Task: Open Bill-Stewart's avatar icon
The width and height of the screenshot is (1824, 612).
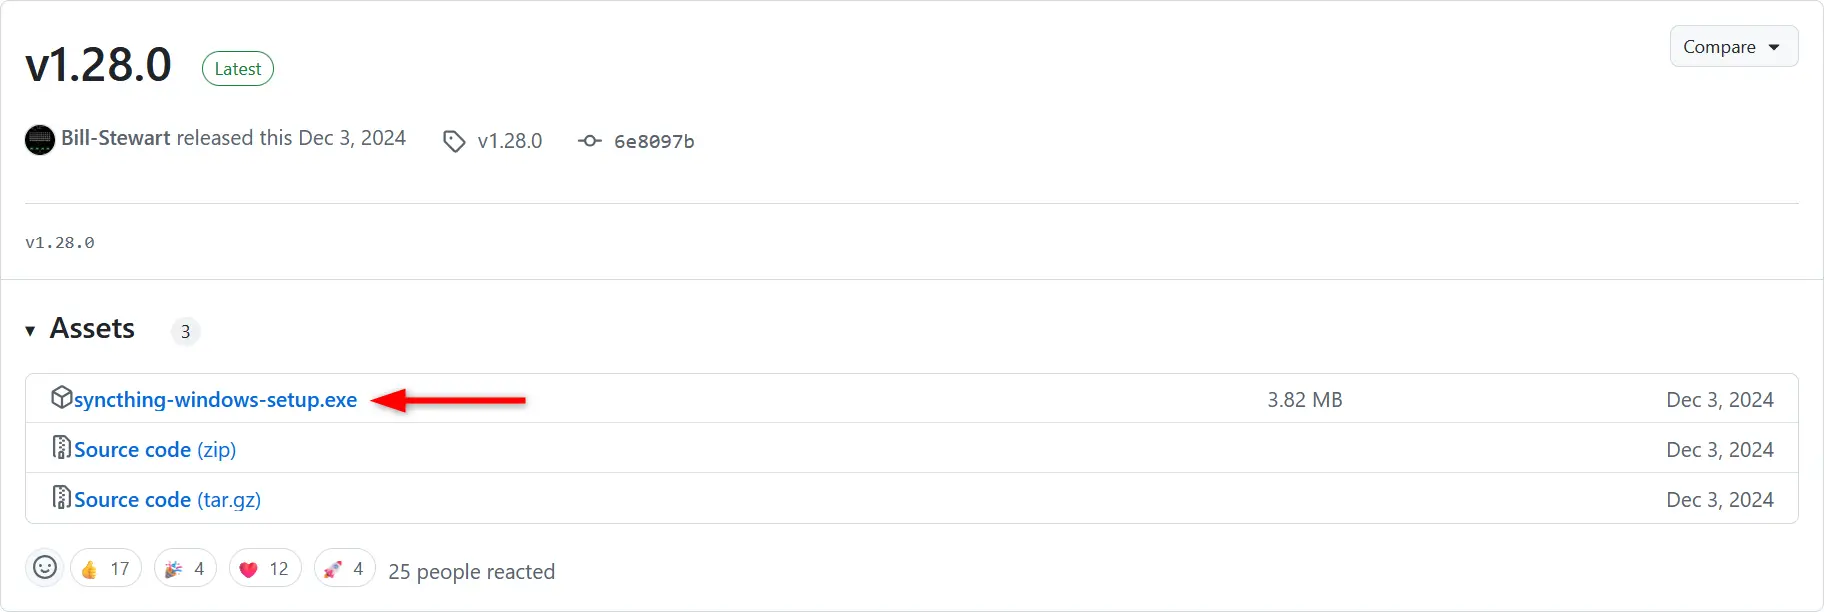Action: [x=39, y=139]
